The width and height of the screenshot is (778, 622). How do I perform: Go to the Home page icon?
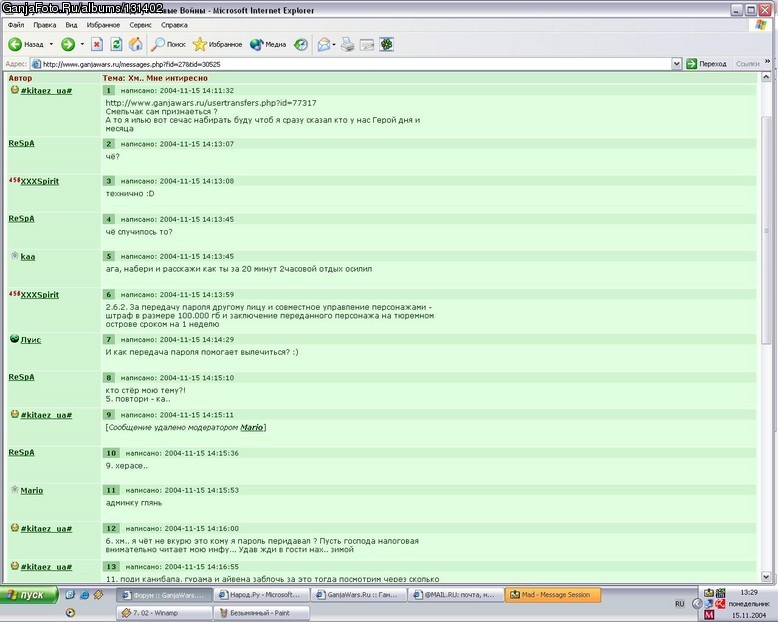(x=135, y=45)
